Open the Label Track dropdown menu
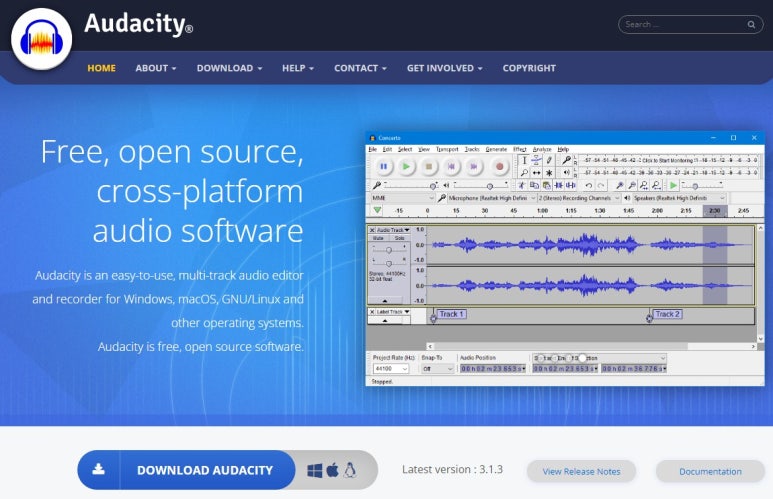The height and width of the screenshot is (499, 773). pos(393,312)
